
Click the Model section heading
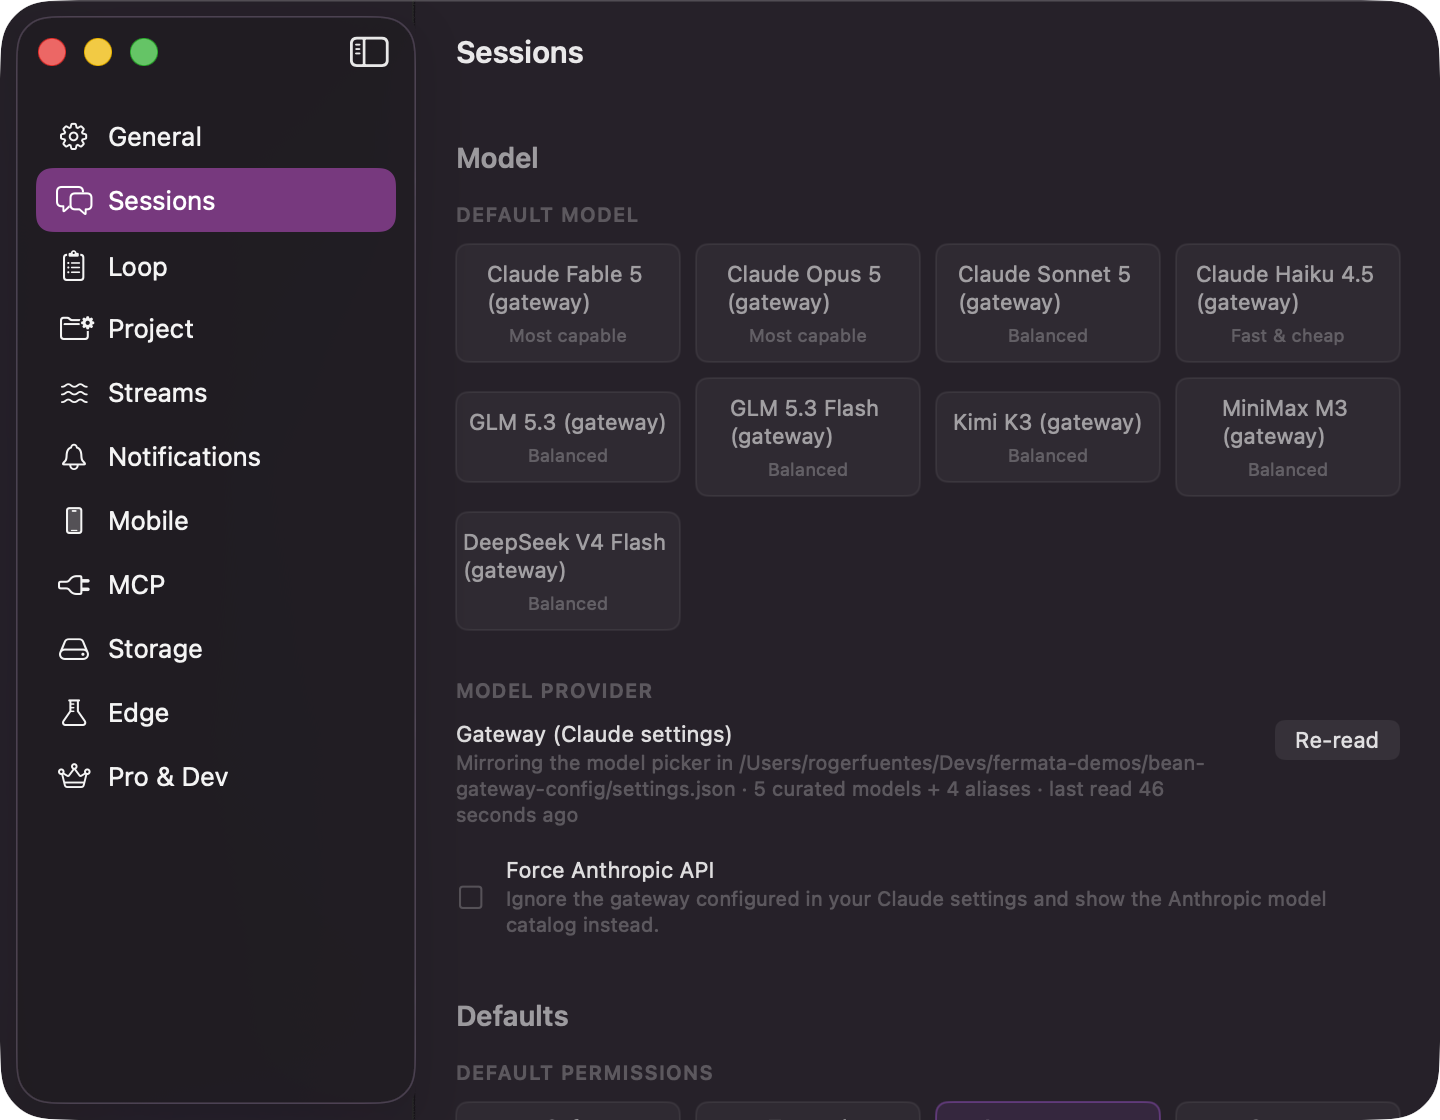[497, 158]
